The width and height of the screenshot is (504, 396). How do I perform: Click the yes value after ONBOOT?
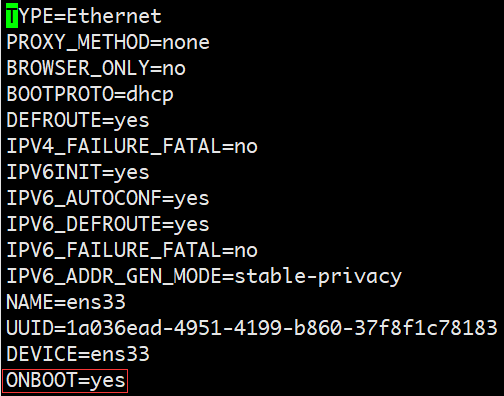click(108, 381)
